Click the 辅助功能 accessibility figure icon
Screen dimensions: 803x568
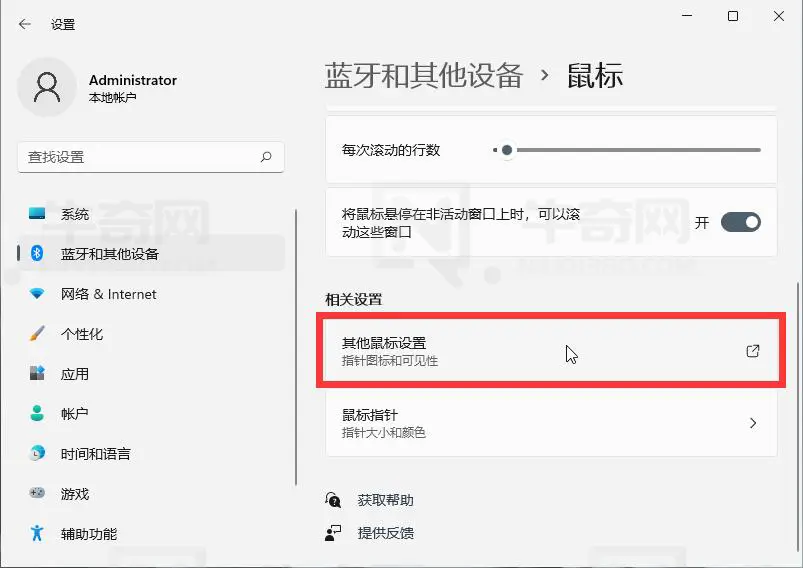[x=37, y=533]
